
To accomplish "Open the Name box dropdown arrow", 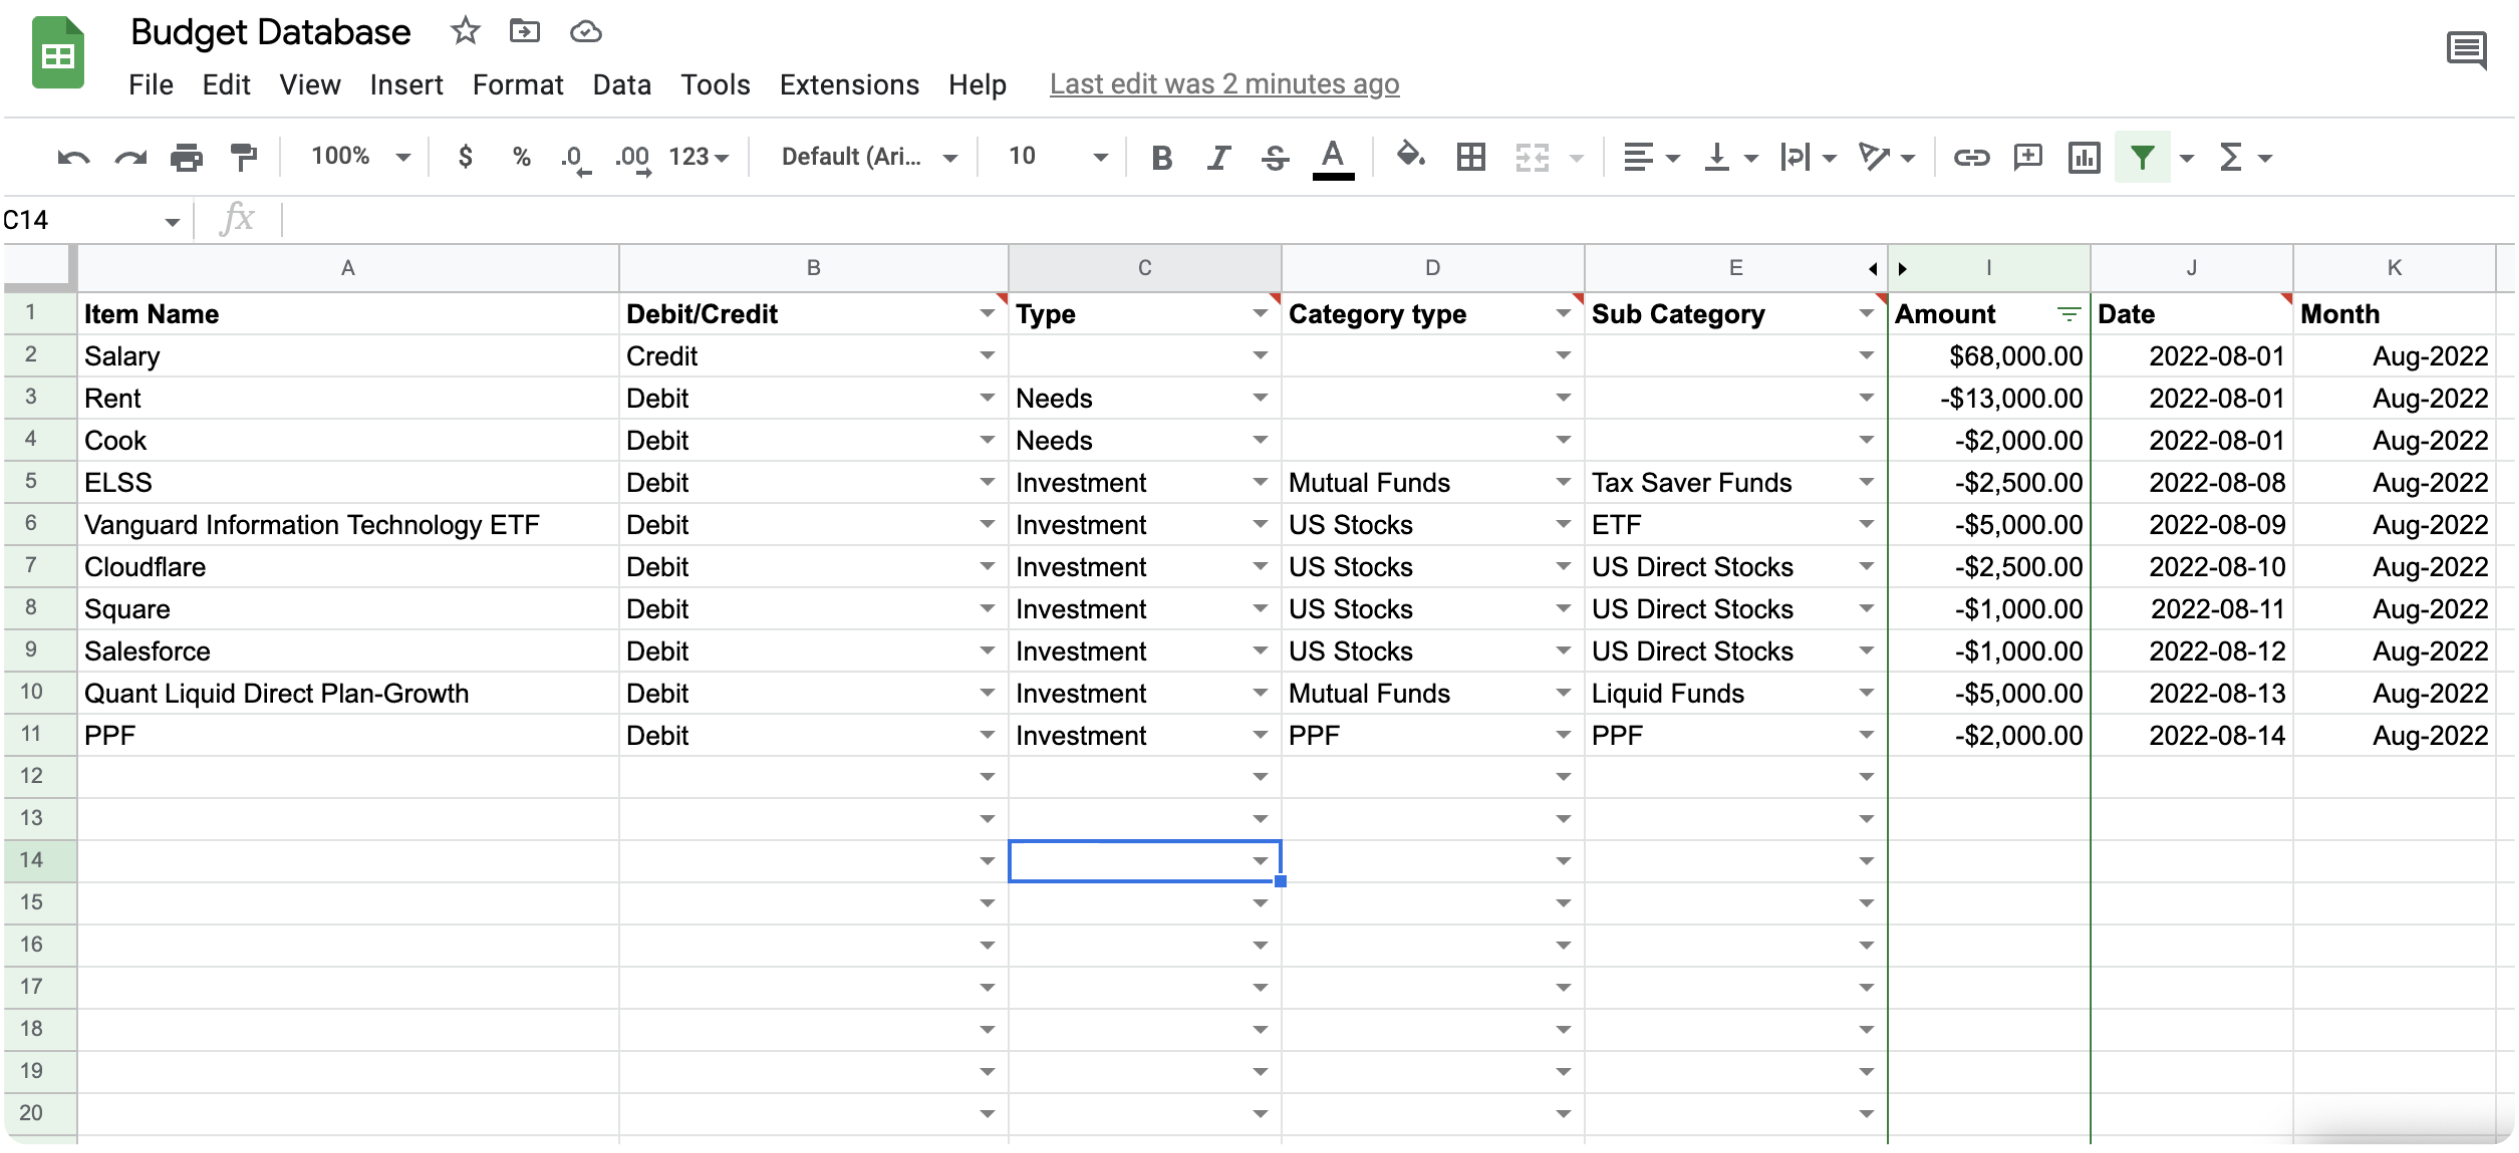I will [172, 221].
